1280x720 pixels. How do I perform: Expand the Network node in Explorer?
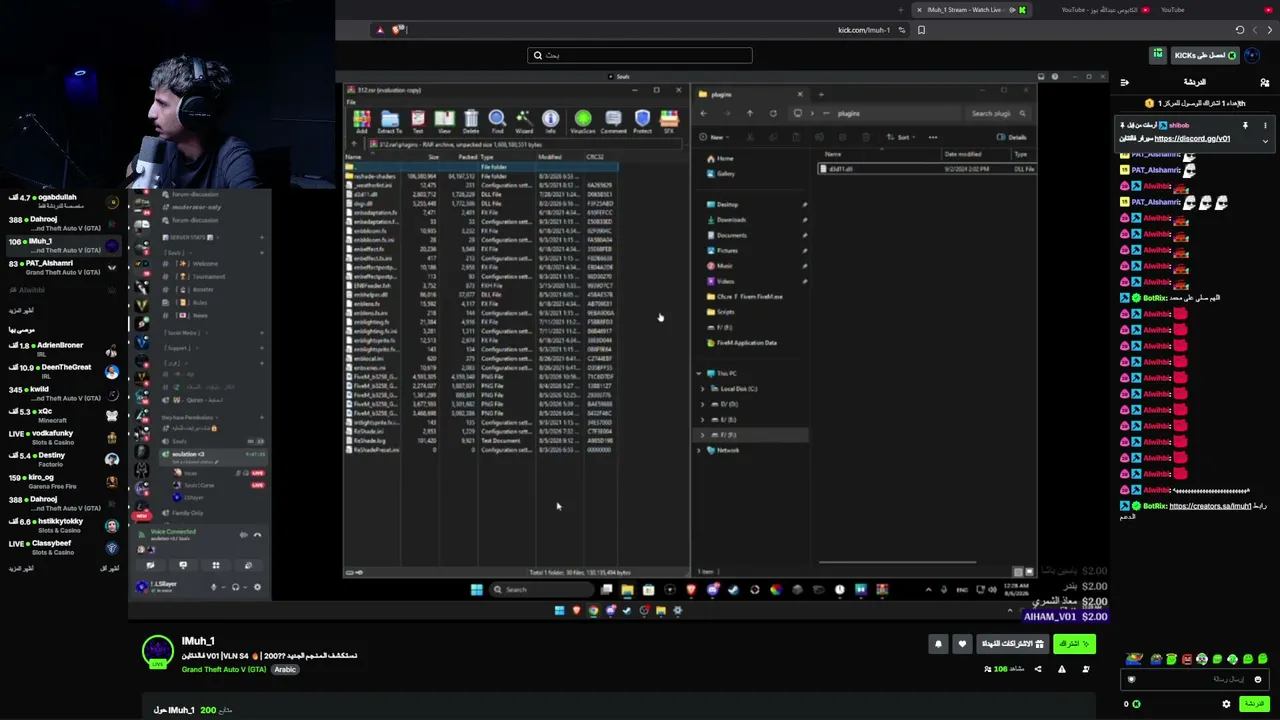tap(699, 450)
